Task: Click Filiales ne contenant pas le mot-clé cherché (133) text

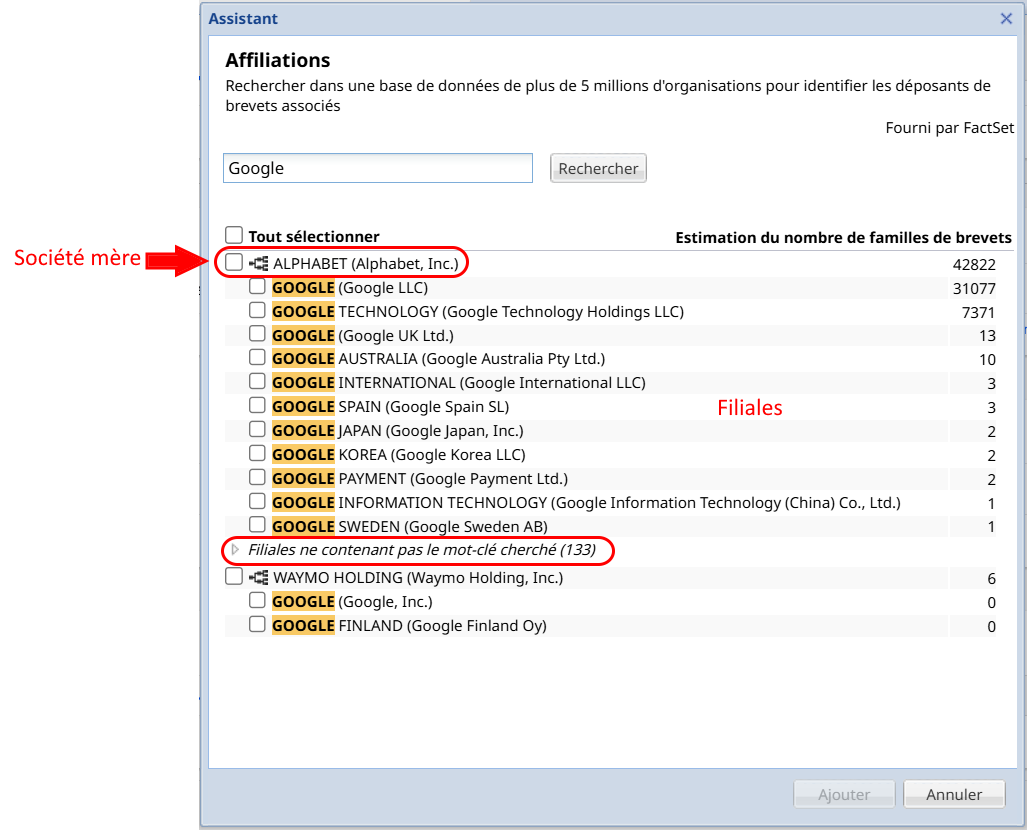Action: click(422, 550)
